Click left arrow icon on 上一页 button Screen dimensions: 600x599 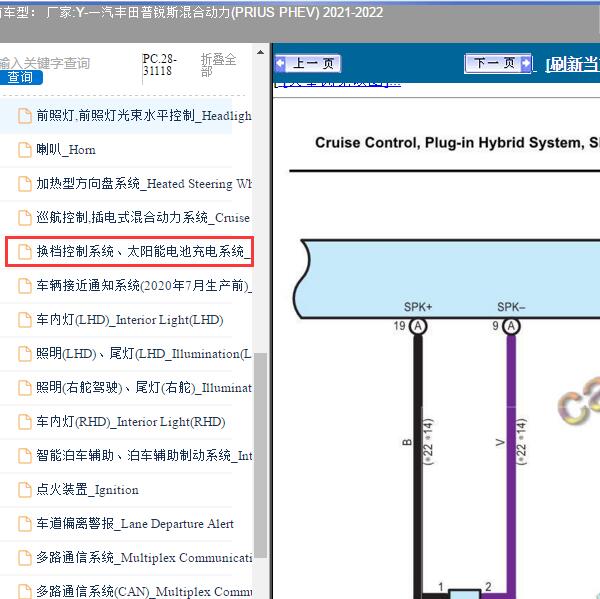click(x=280, y=64)
